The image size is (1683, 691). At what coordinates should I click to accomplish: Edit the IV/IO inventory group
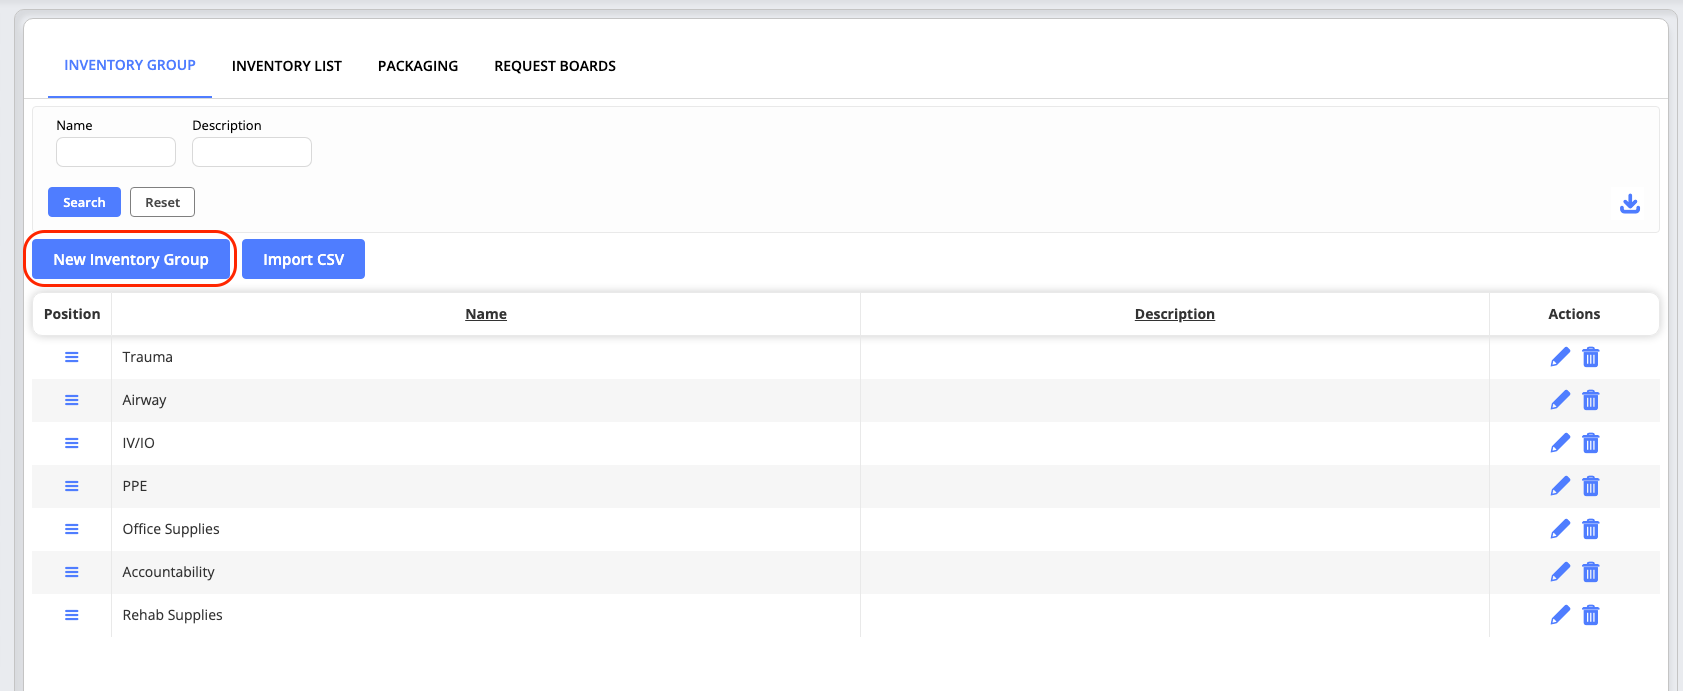coord(1560,443)
